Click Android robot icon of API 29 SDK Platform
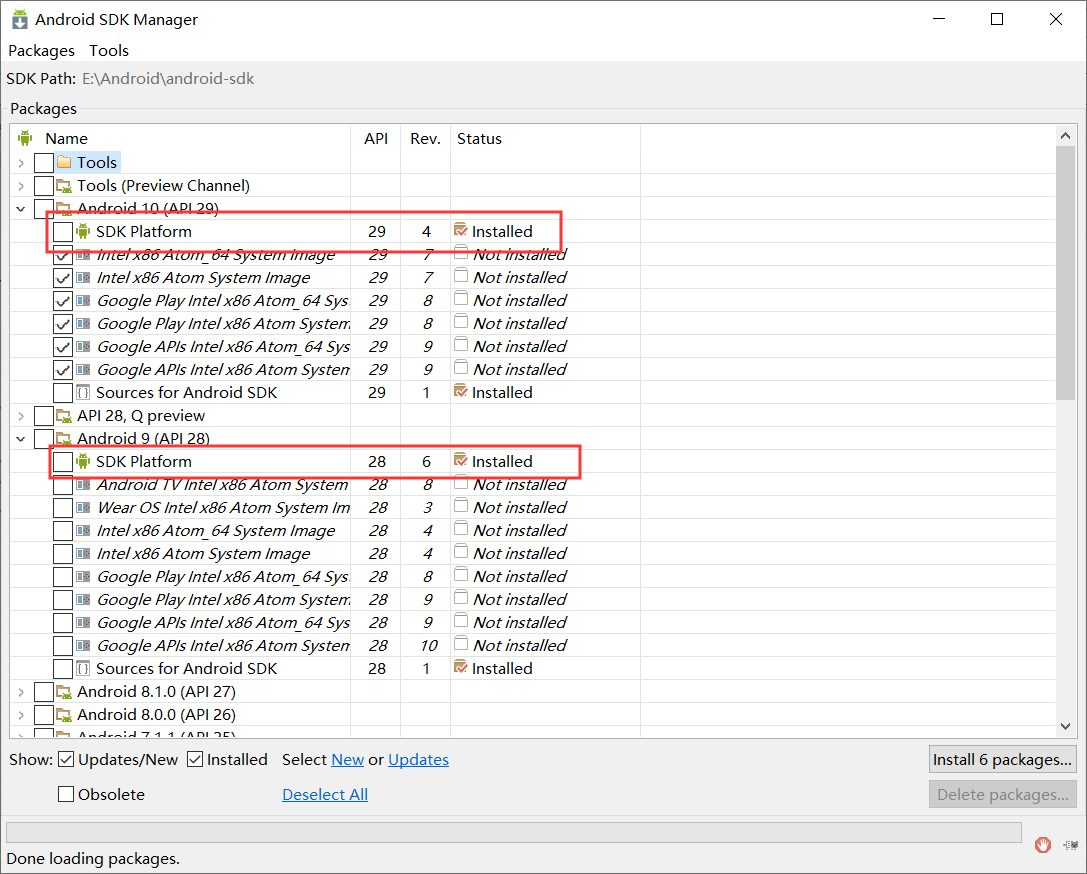 (83, 231)
